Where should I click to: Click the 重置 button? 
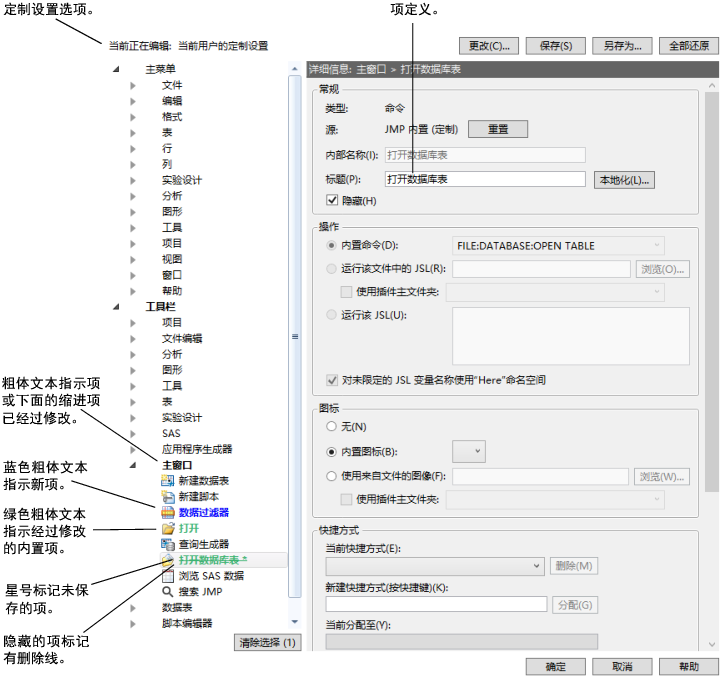click(x=498, y=129)
